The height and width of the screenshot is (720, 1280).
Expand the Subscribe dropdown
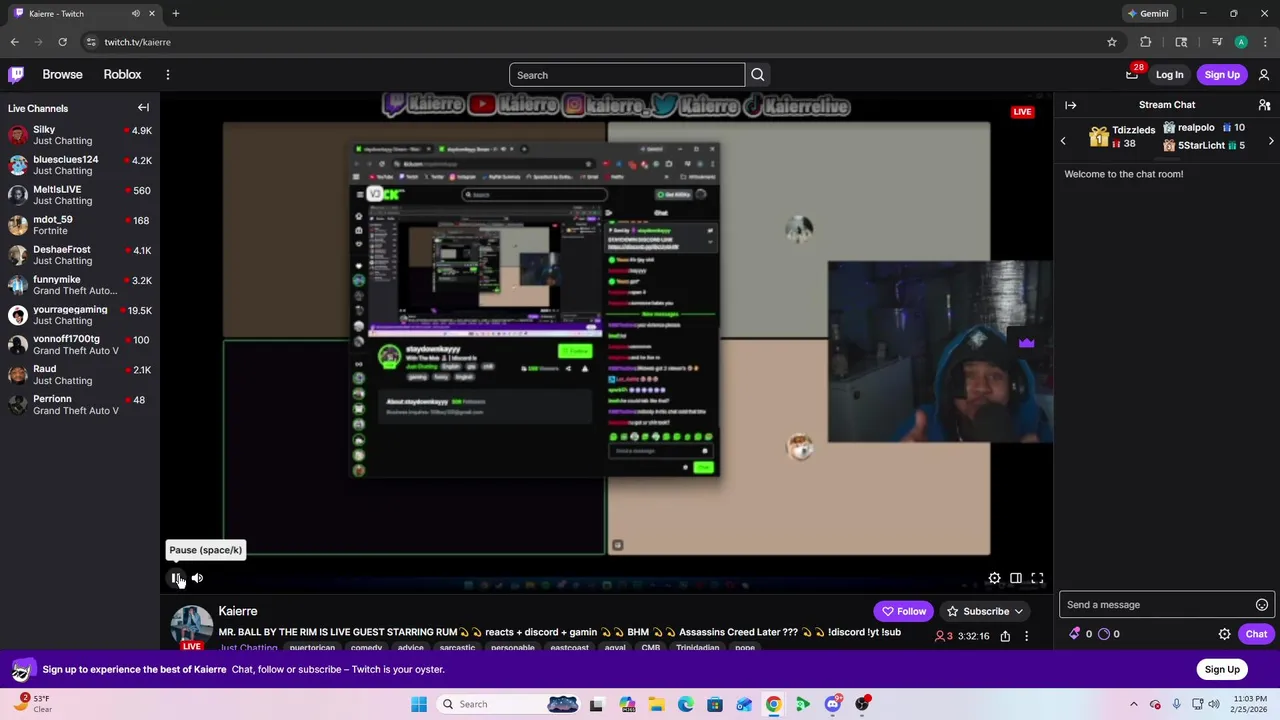986,611
